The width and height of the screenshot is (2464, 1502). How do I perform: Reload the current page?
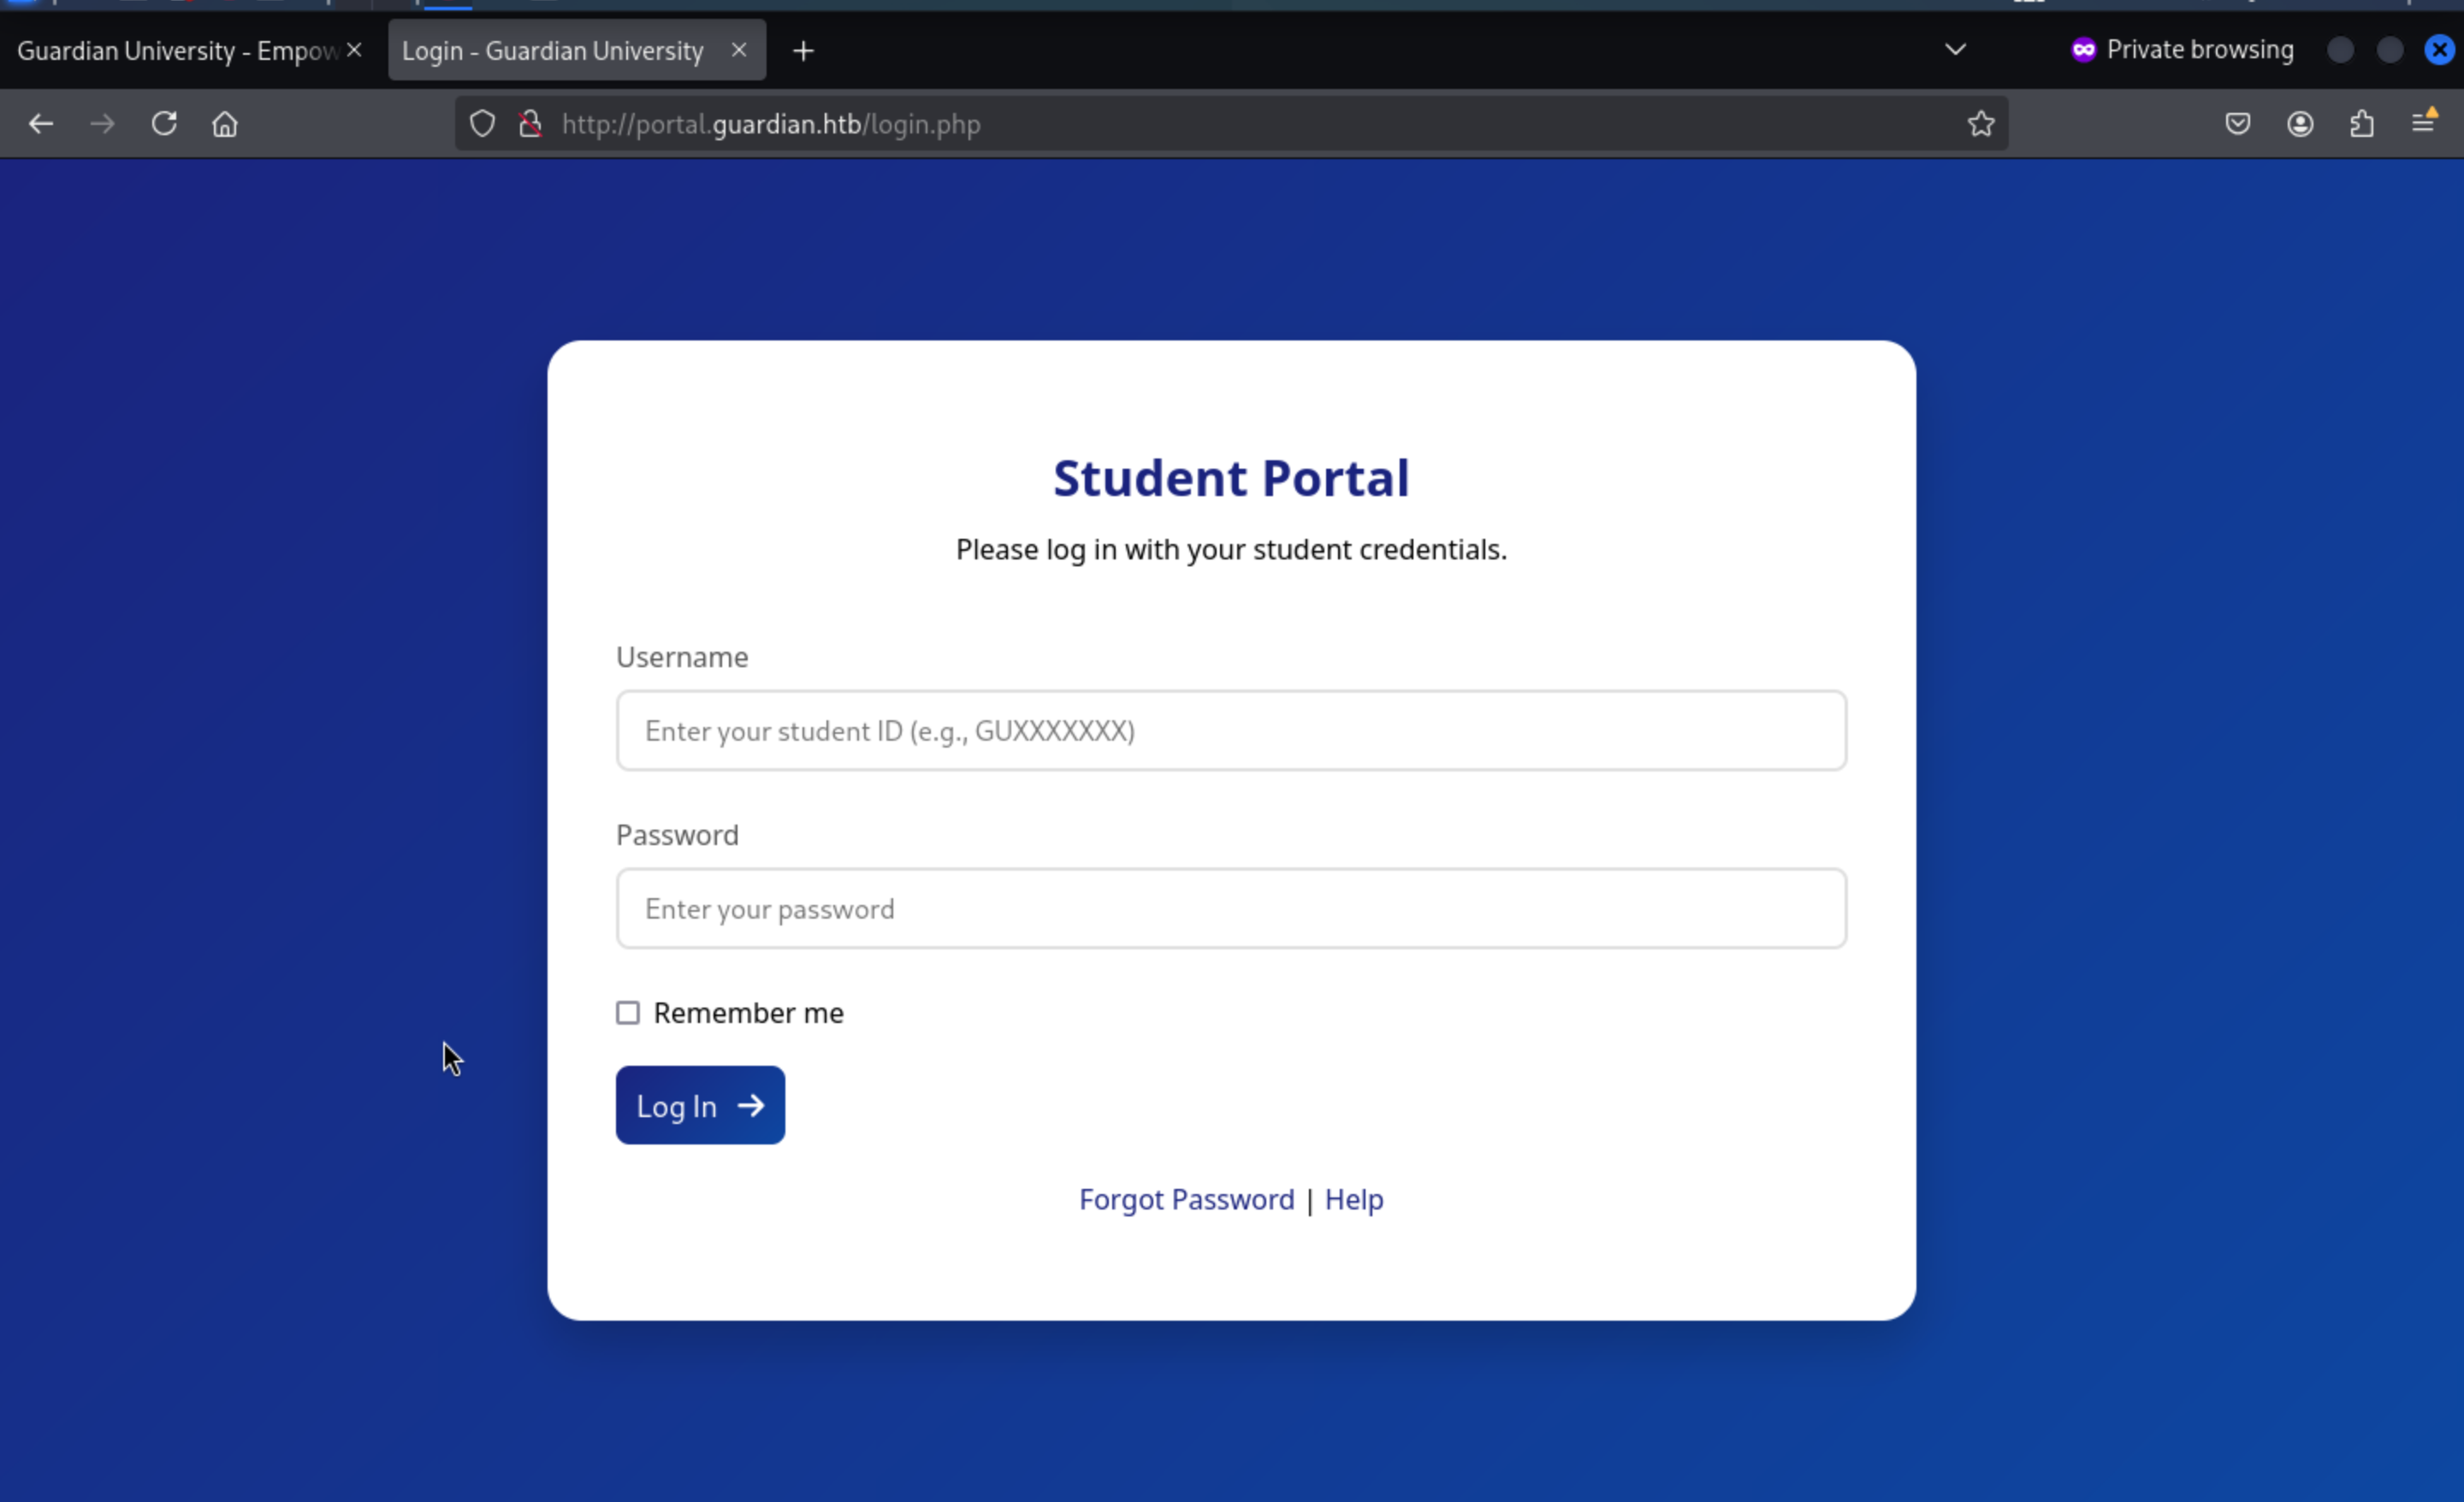(164, 124)
